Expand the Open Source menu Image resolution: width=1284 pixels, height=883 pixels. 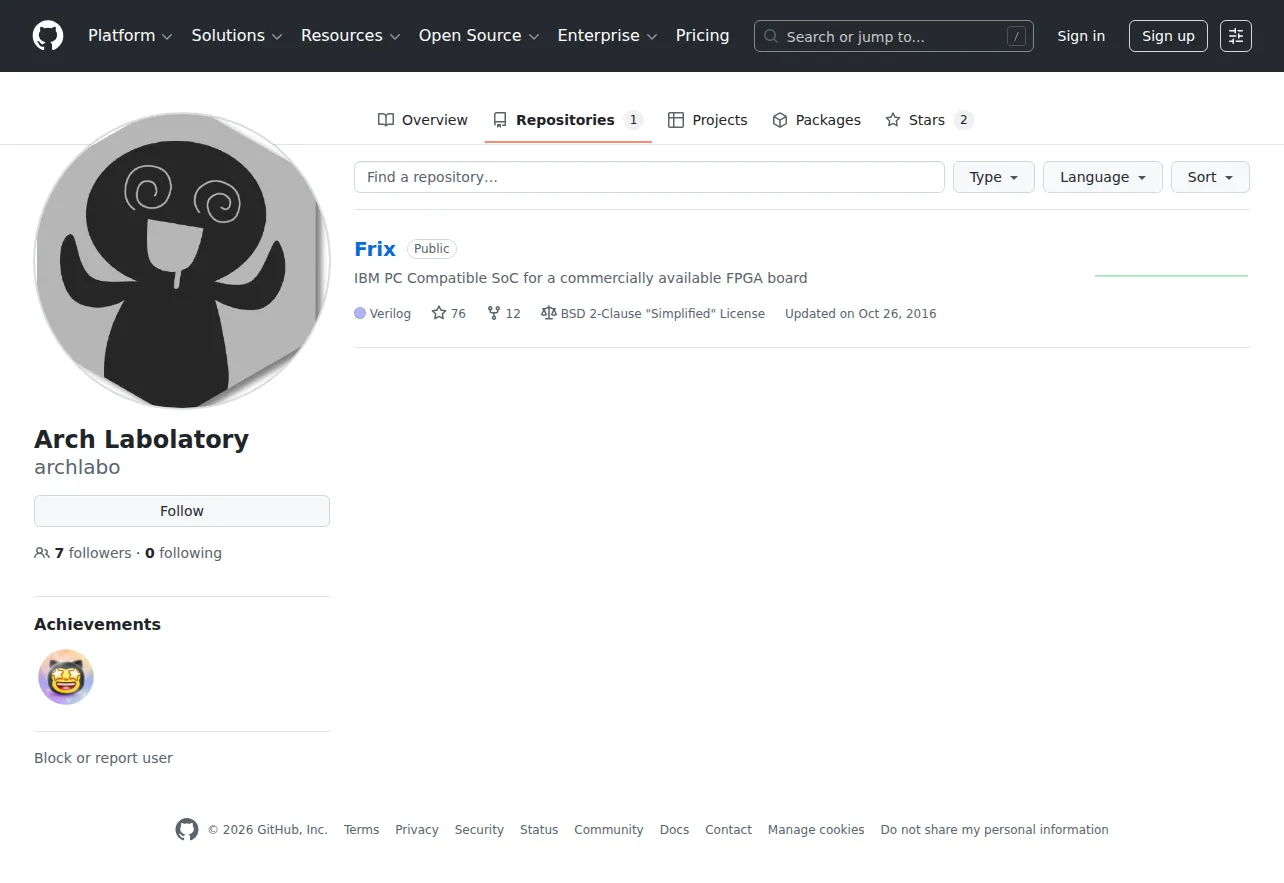click(x=479, y=36)
